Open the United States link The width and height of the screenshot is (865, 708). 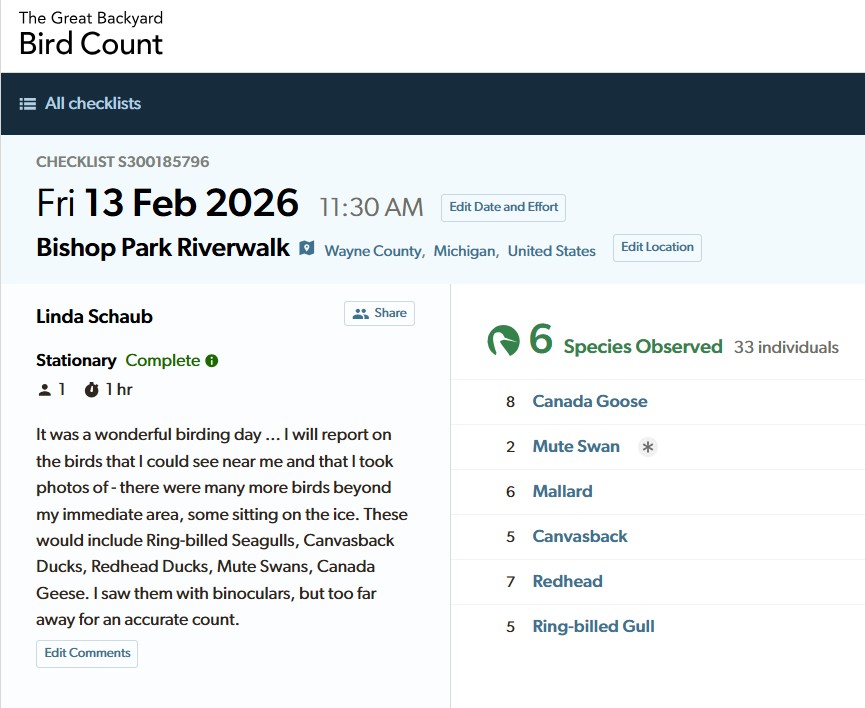pos(551,251)
